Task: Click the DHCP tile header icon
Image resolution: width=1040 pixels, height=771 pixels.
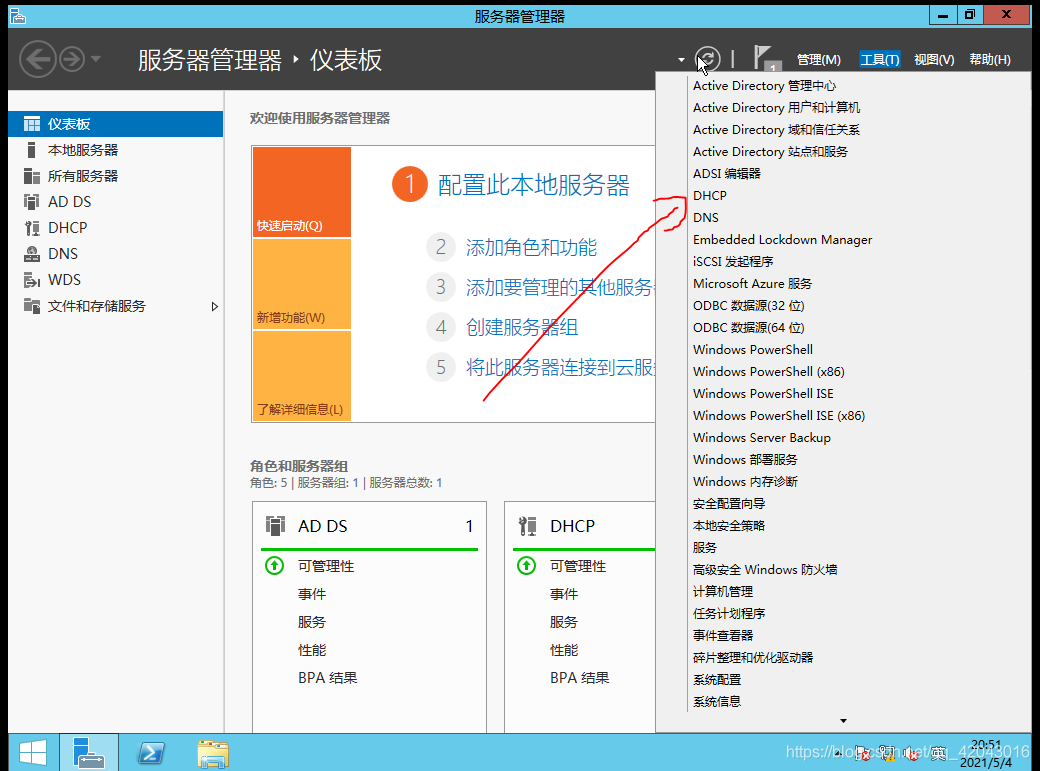Action: (527, 526)
